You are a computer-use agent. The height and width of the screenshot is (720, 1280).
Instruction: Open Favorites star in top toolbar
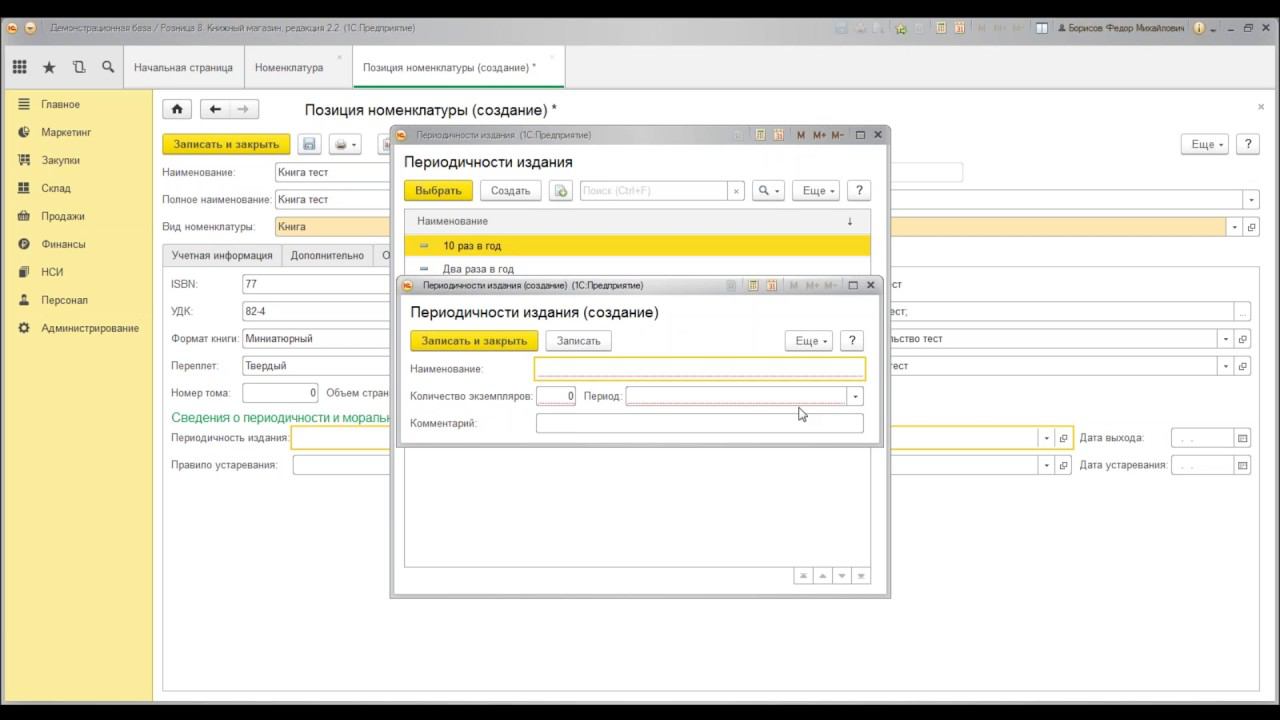[49, 67]
